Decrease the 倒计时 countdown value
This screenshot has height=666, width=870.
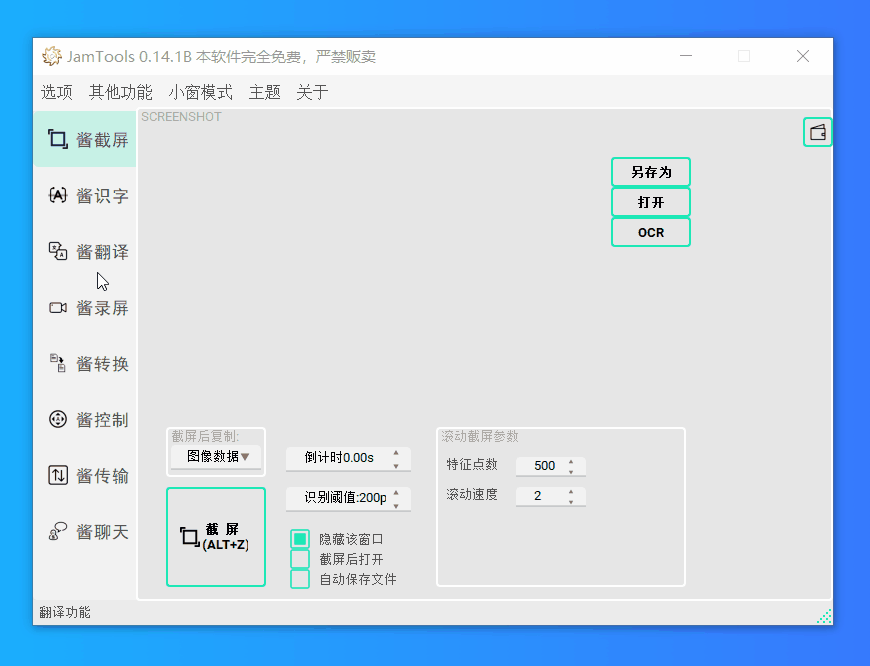click(396, 466)
